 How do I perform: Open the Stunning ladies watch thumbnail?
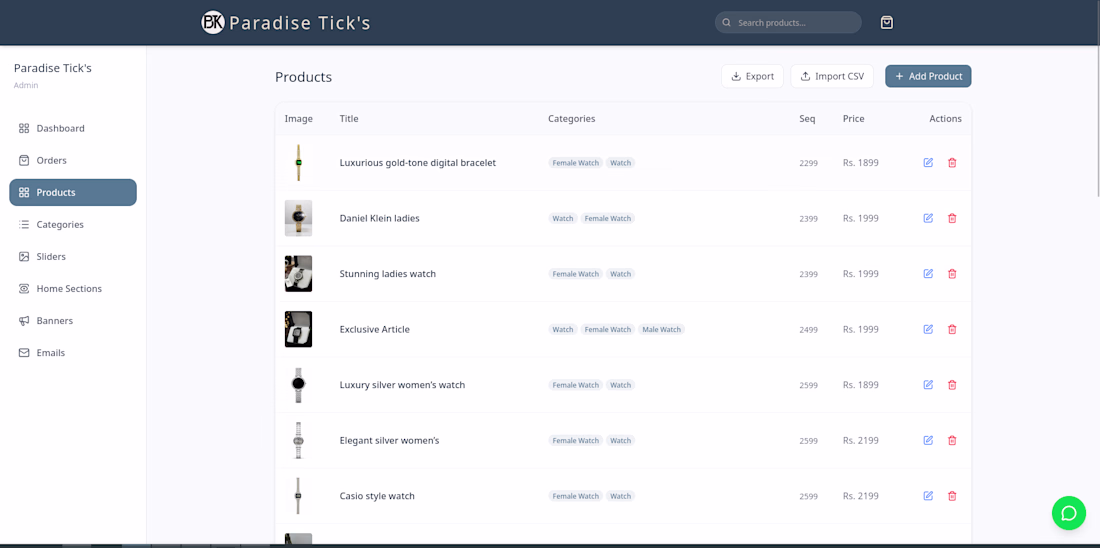[298, 274]
